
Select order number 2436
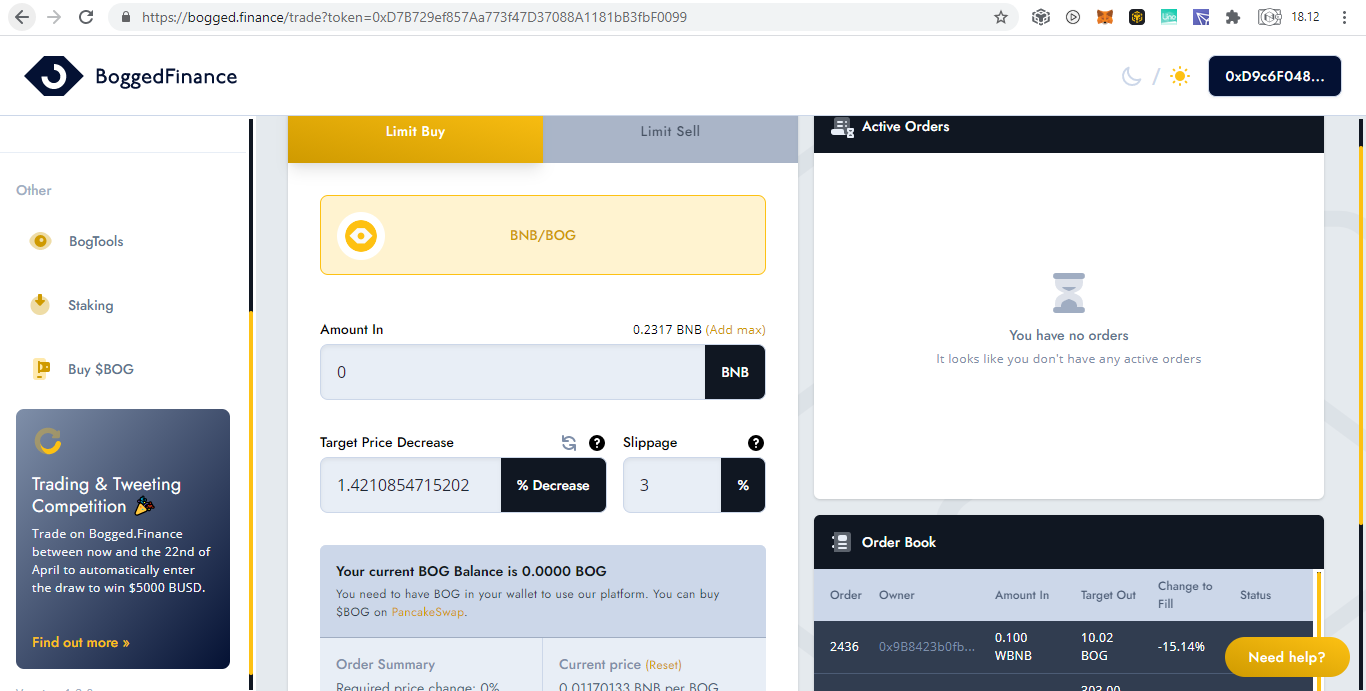pyautogui.click(x=844, y=646)
